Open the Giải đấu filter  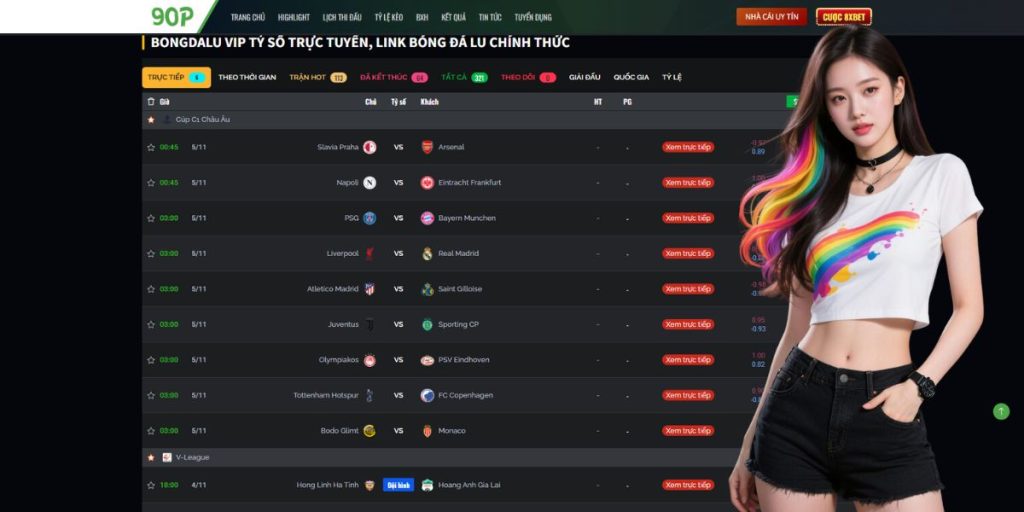[x=584, y=77]
